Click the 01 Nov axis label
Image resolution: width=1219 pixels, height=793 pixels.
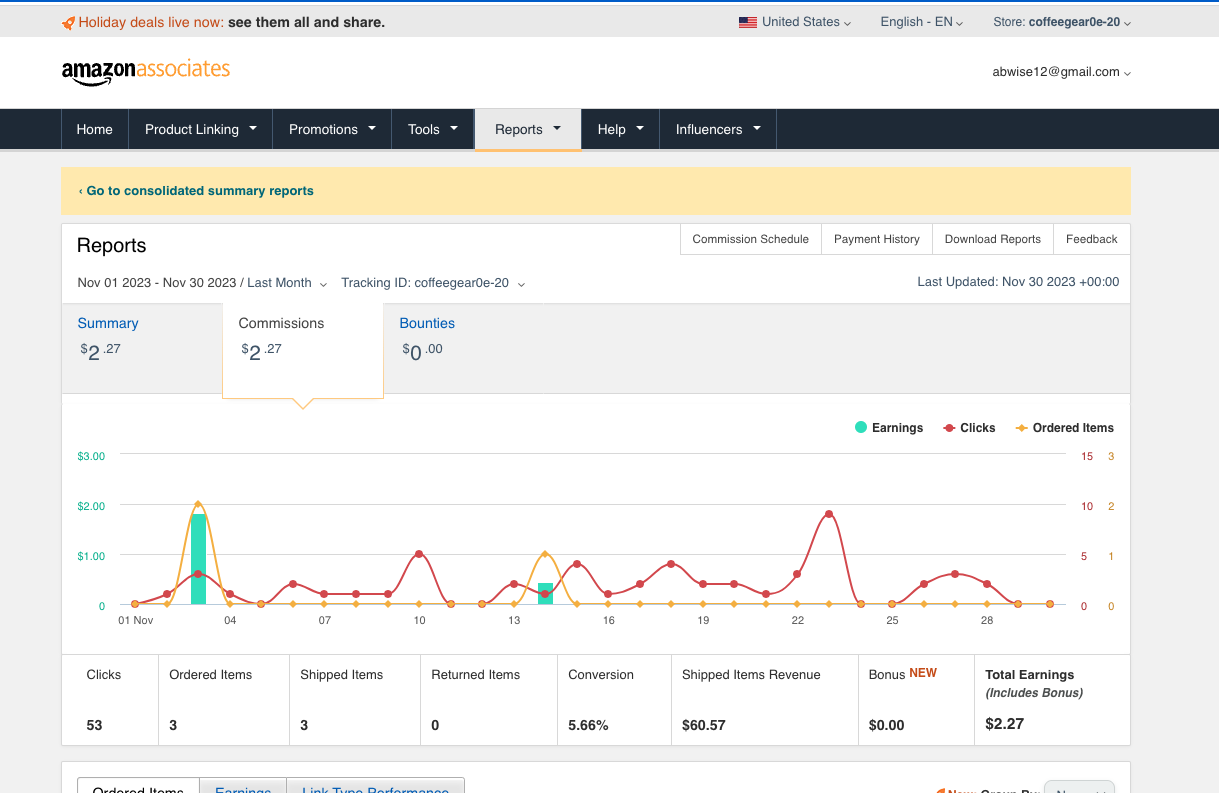[x=135, y=621]
